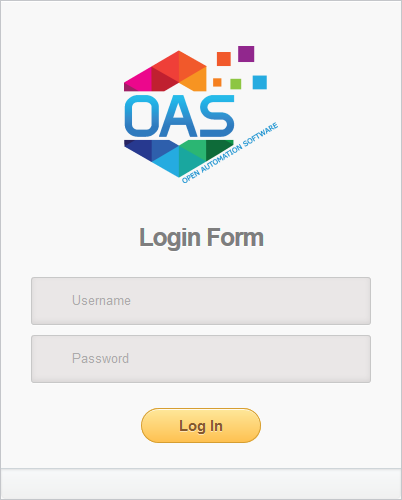Viewport: 402px width, 500px height.
Task: Click the light blue square in logo
Action: tap(260, 82)
